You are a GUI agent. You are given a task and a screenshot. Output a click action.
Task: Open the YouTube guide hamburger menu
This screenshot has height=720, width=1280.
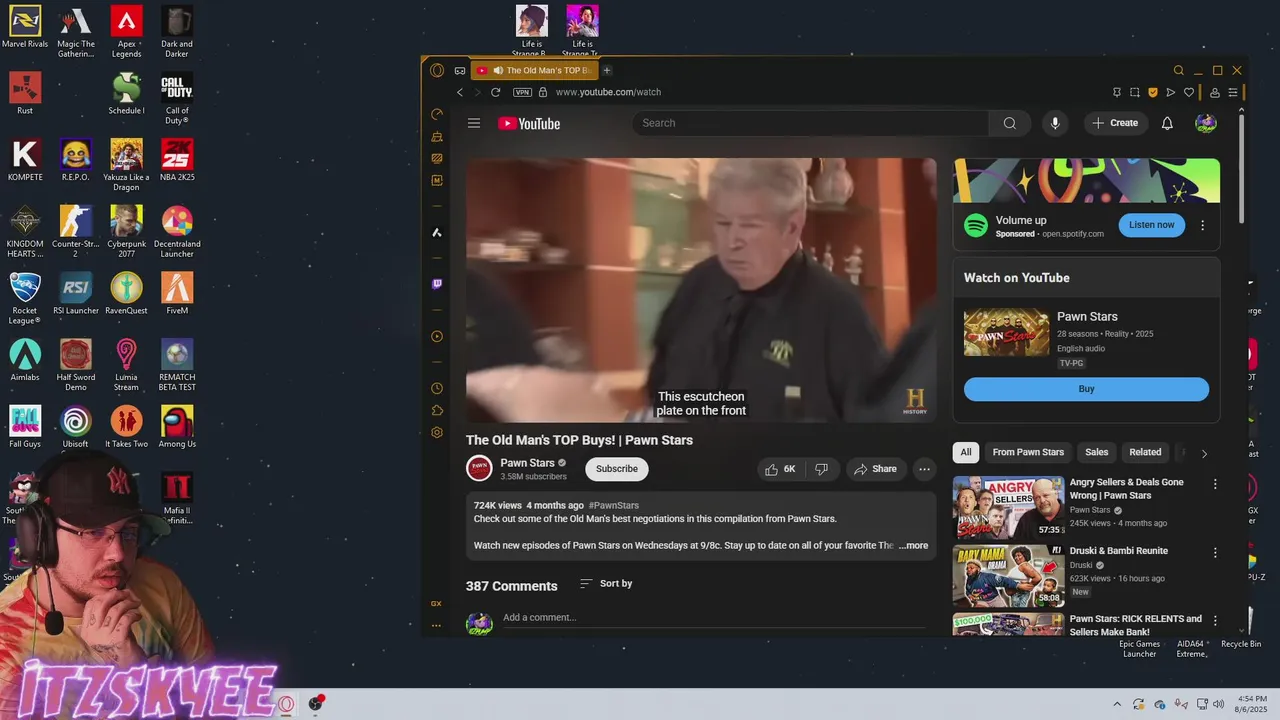coord(474,123)
